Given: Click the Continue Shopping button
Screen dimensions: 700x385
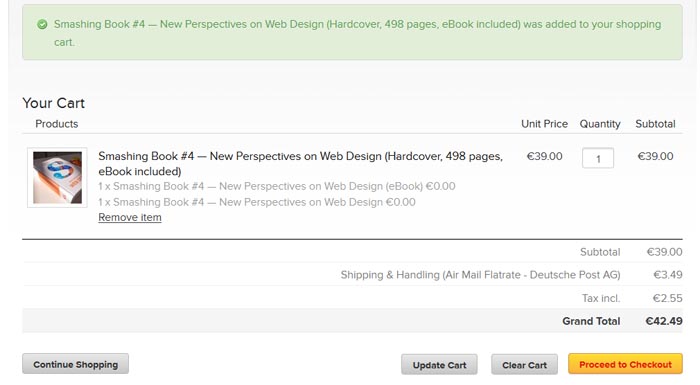Looking at the screenshot, I should click(x=75, y=364).
